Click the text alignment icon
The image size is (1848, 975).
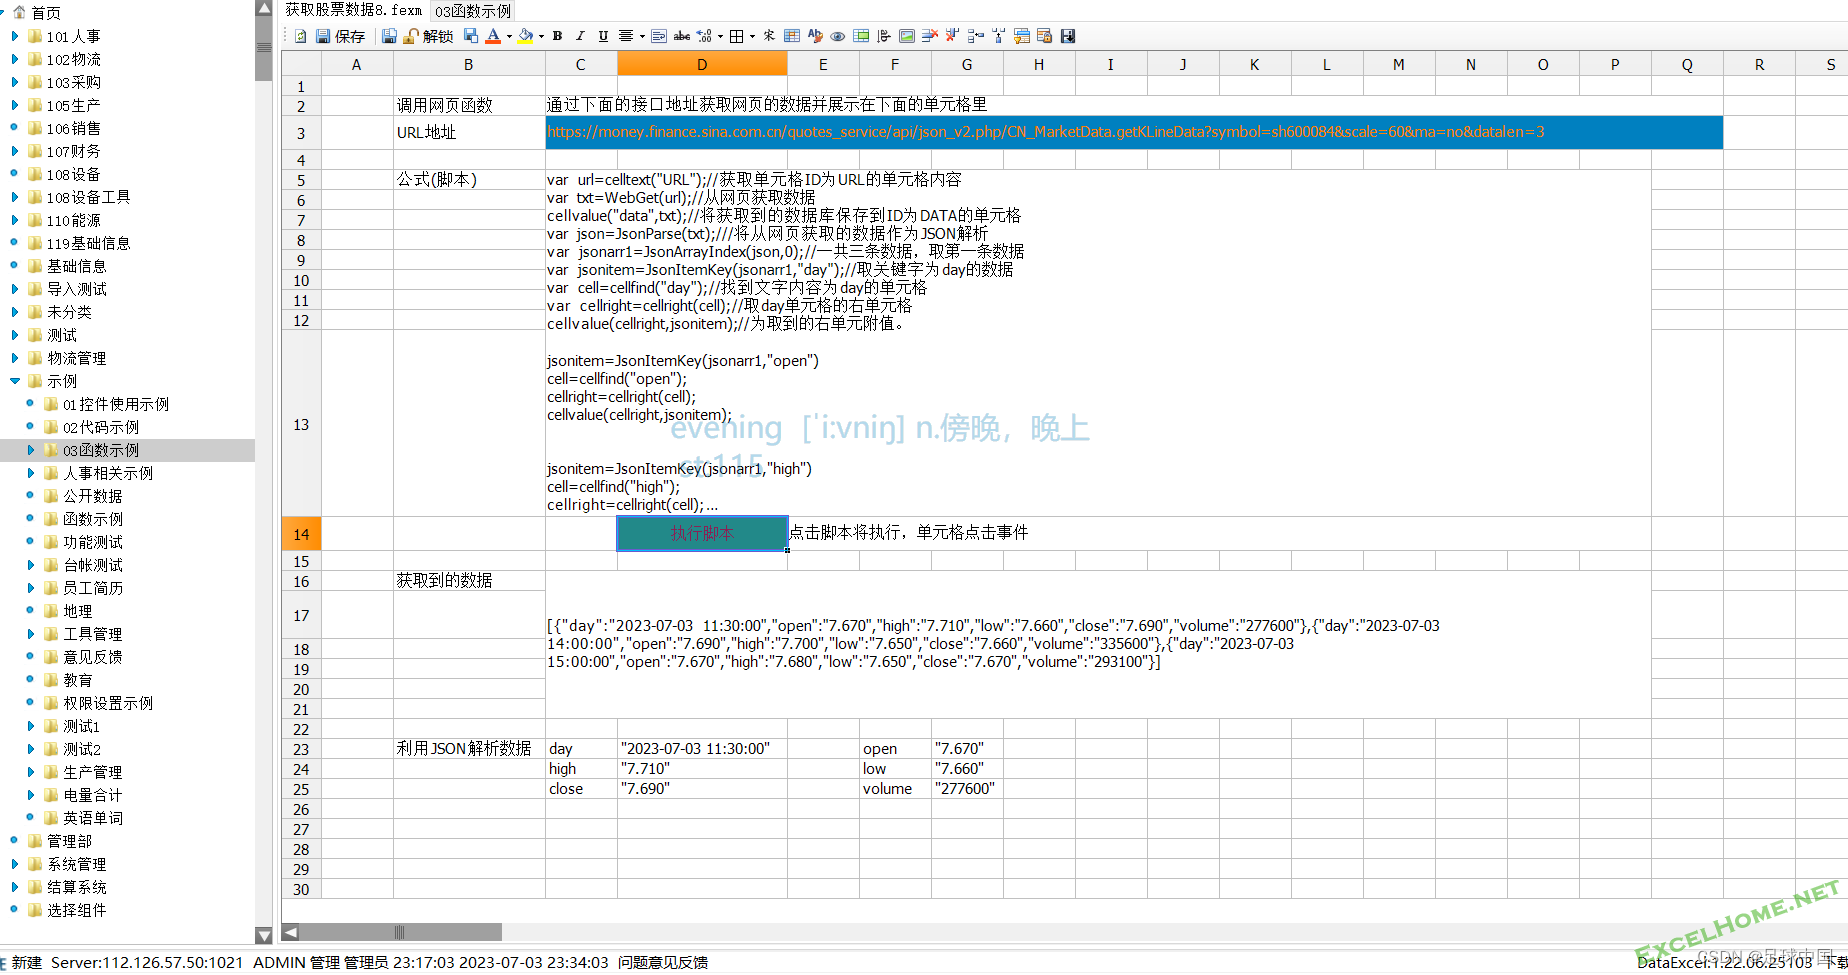tap(626, 36)
